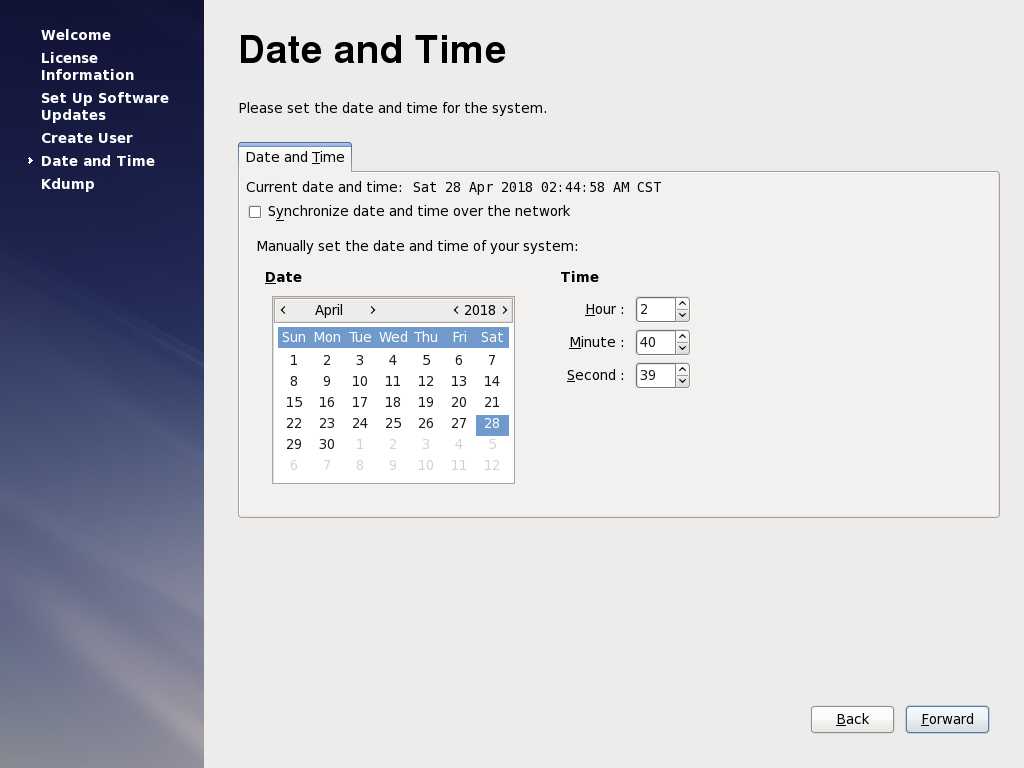1024x768 pixels.
Task: Select April 21 in the calendar
Action: [492, 402]
